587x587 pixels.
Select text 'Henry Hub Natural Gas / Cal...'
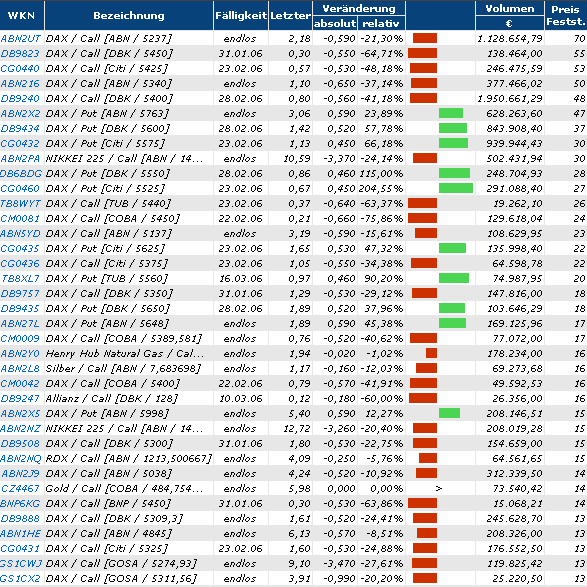125,353
